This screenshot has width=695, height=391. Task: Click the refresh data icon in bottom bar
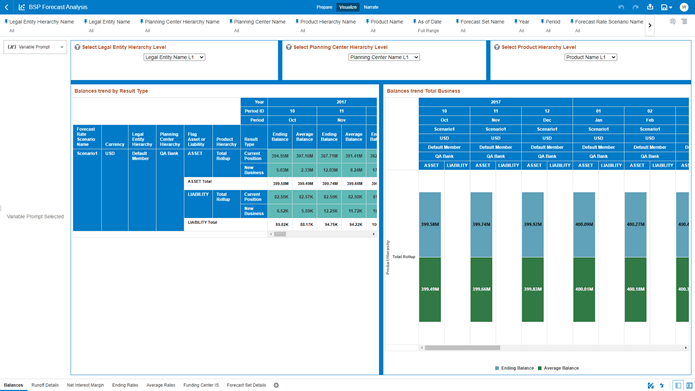tap(662, 386)
